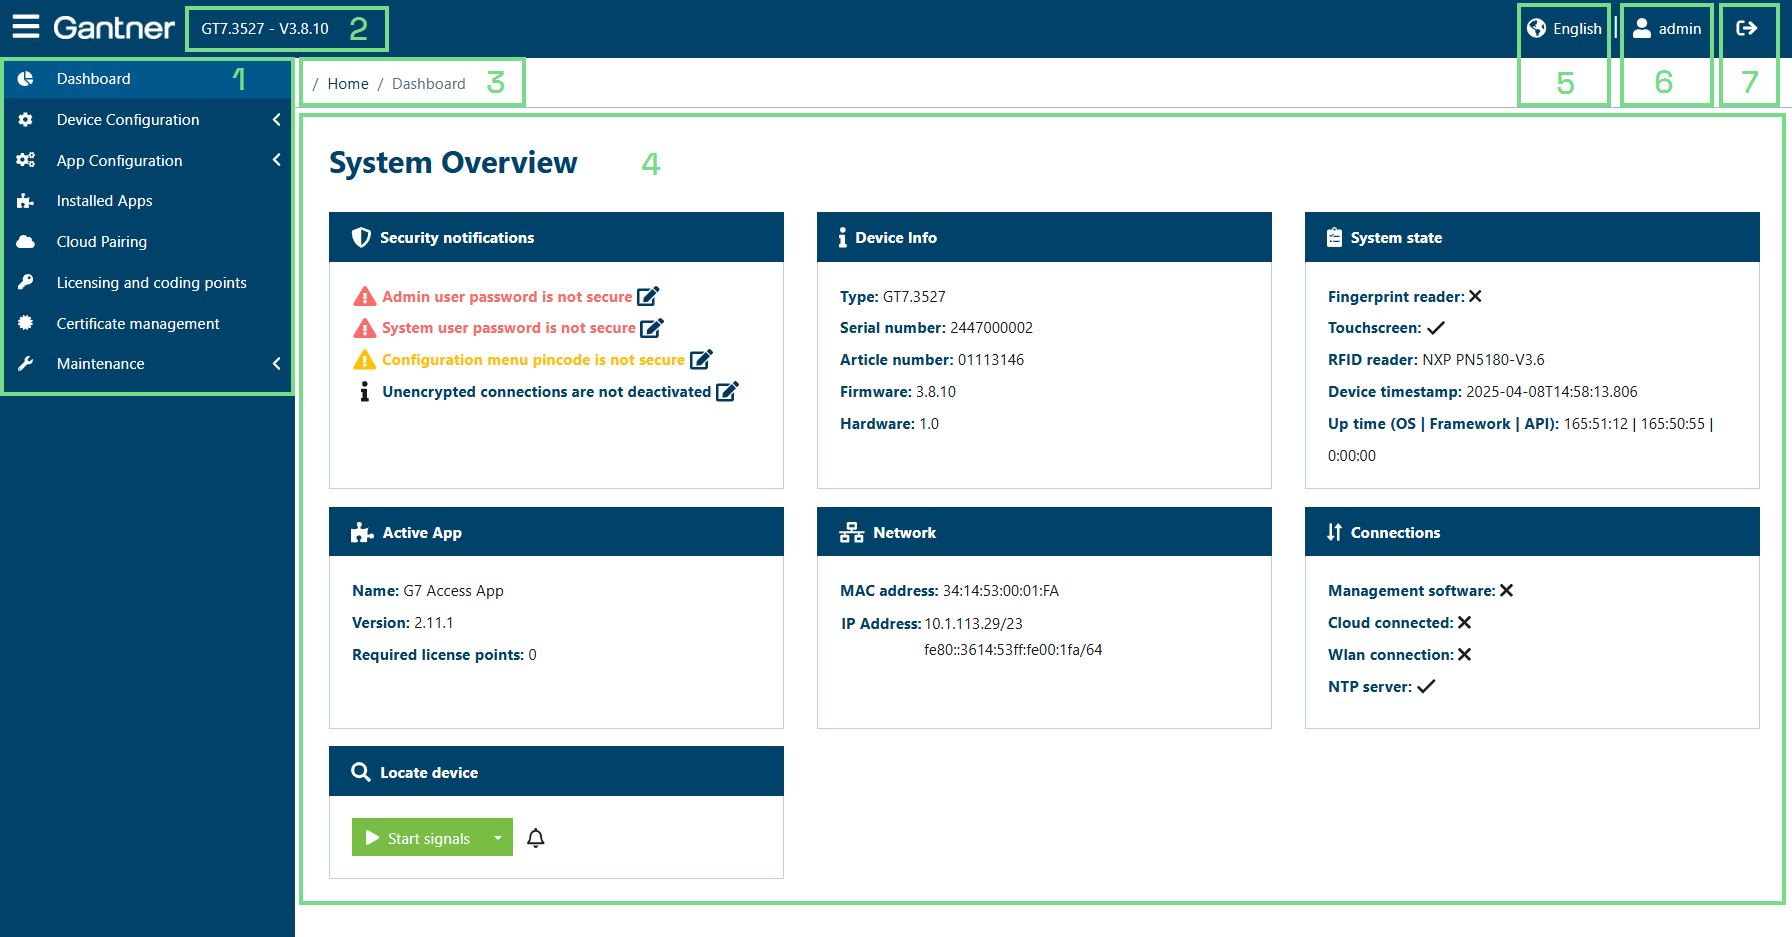
Task: Click the Cloud Pairing cloud icon
Action: [26, 242]
